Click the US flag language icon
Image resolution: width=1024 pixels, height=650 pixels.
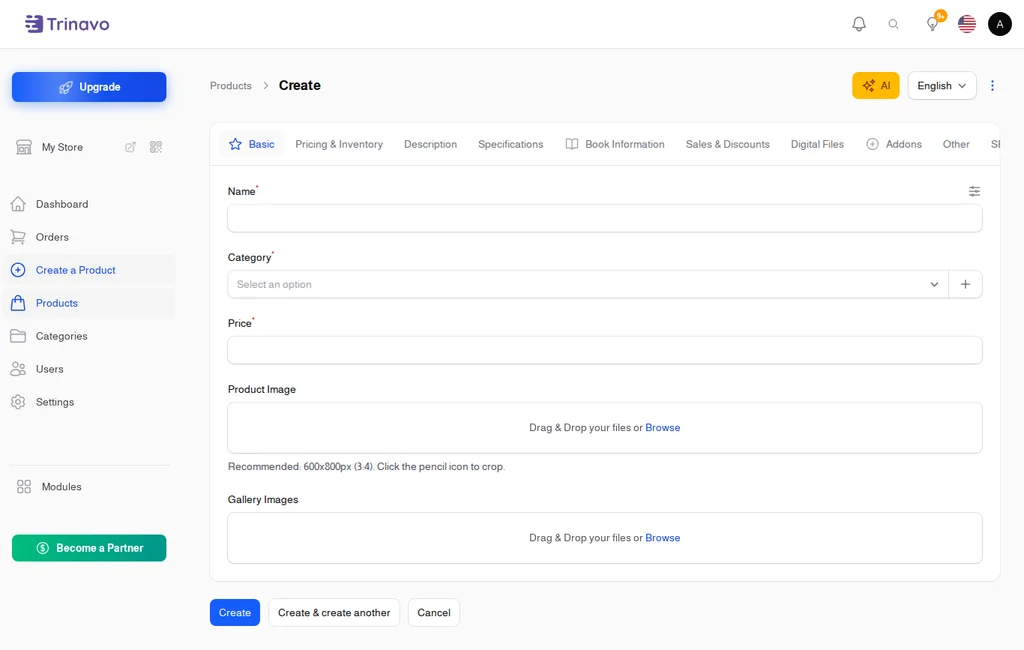click(x=967, y=24)
